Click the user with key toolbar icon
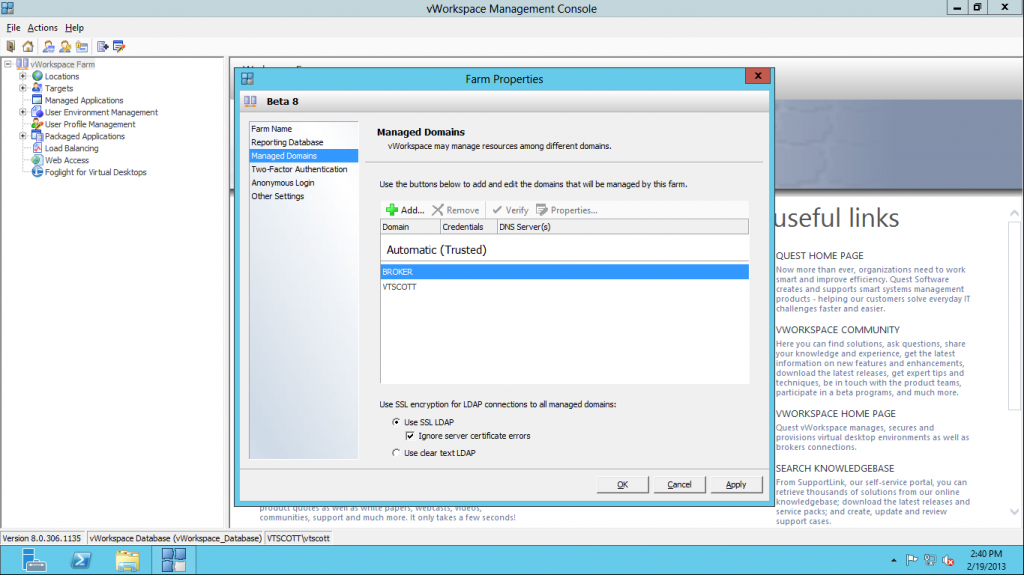The width and height of the screenshot is (1024, 575). point(65,46)
